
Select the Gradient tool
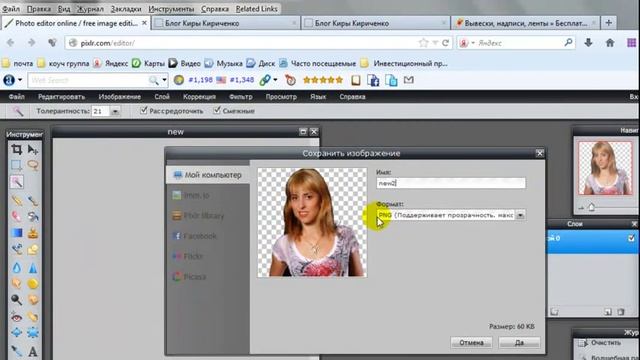click(16, 233)
